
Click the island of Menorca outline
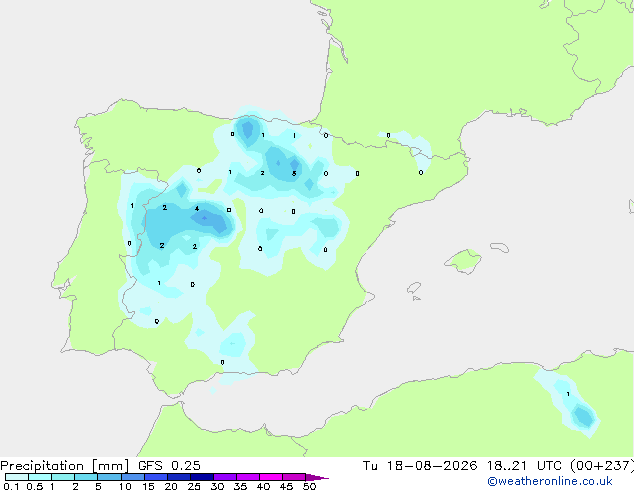point(500,247)
